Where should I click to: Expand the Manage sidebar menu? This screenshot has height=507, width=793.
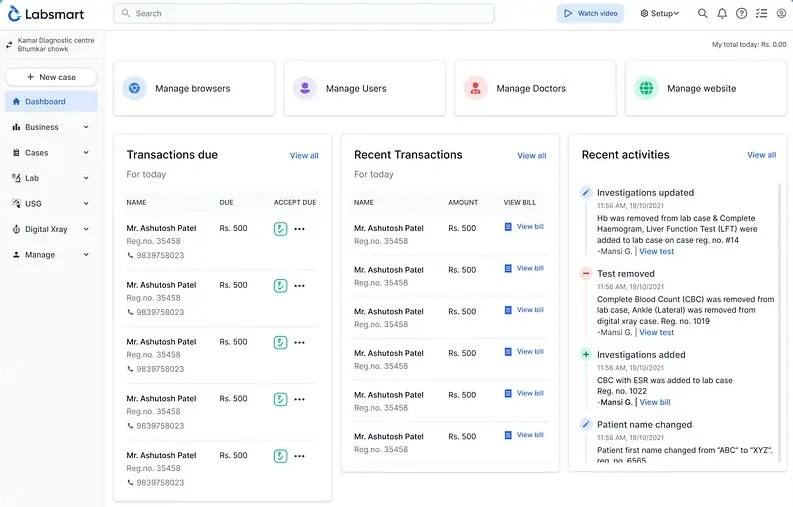[51, 255]
